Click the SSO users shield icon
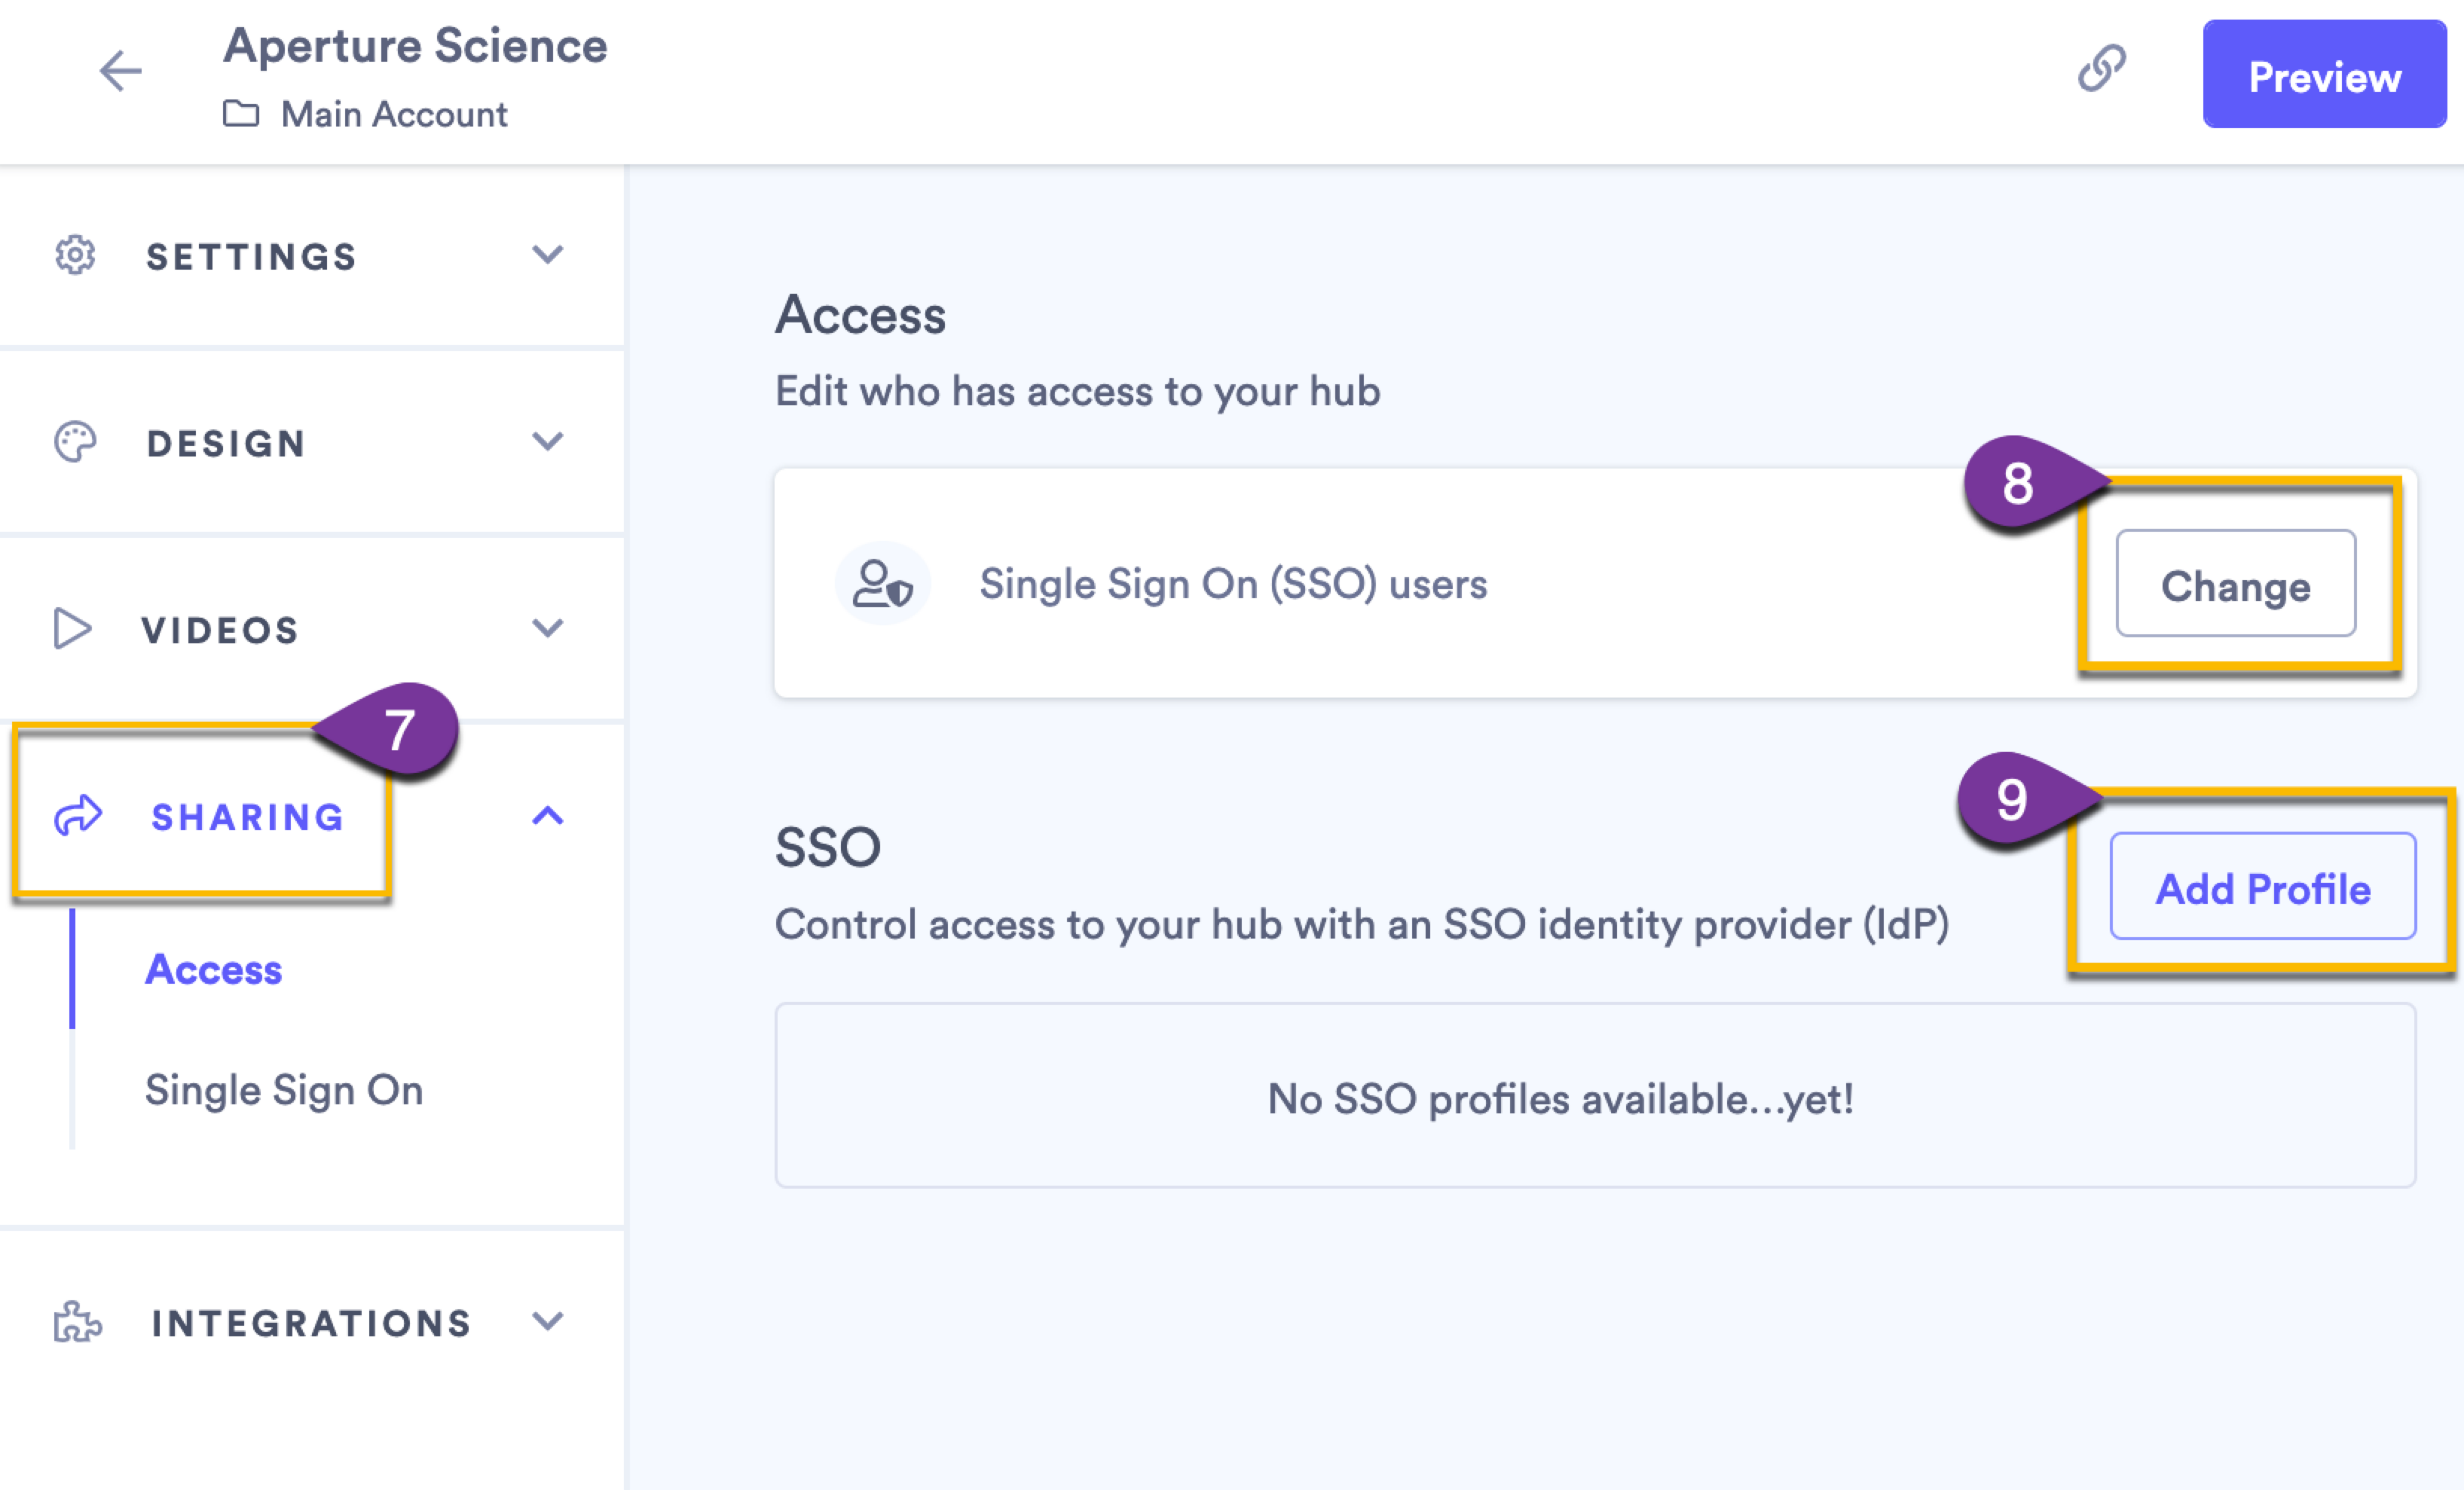The height and width of the screenshot is (1490, 2464). pos(884,583)
